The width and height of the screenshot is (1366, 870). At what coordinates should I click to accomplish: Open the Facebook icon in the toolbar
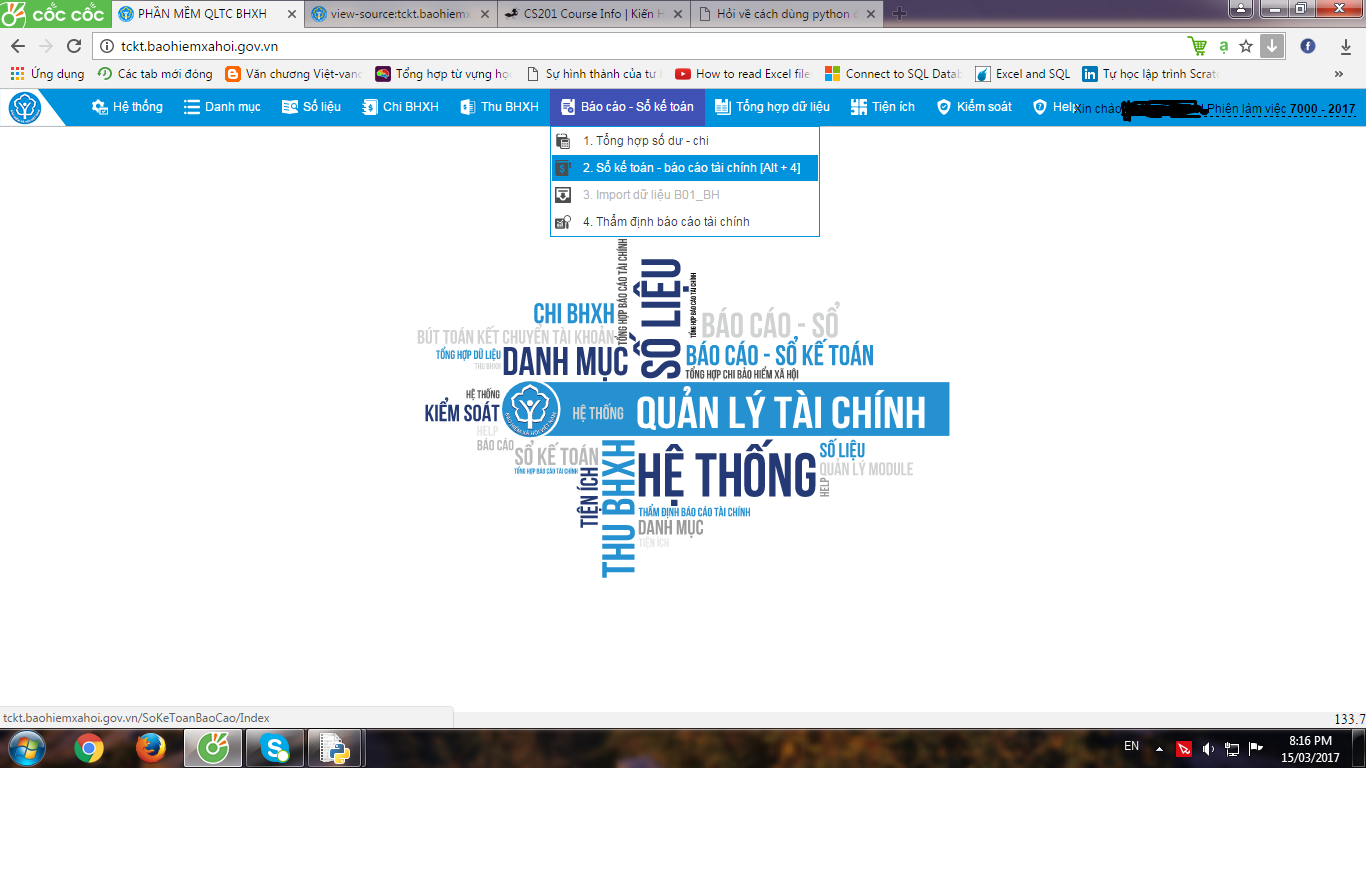1307,46
